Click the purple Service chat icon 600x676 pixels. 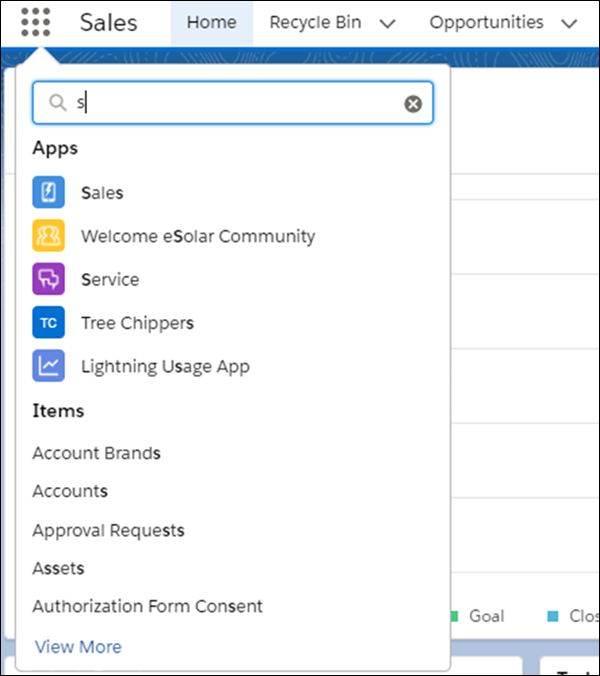tap(49, 279)
